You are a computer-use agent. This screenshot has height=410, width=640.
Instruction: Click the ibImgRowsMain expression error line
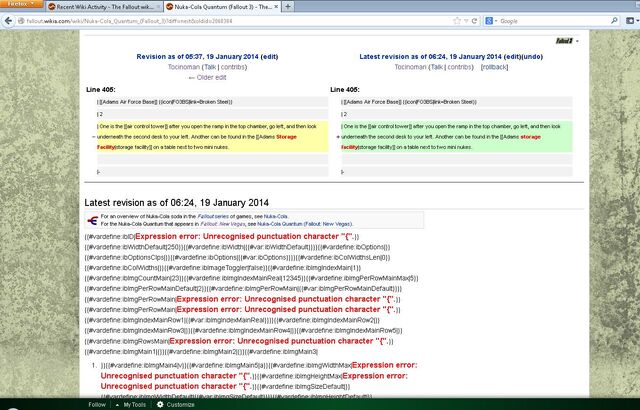(239, 341)
